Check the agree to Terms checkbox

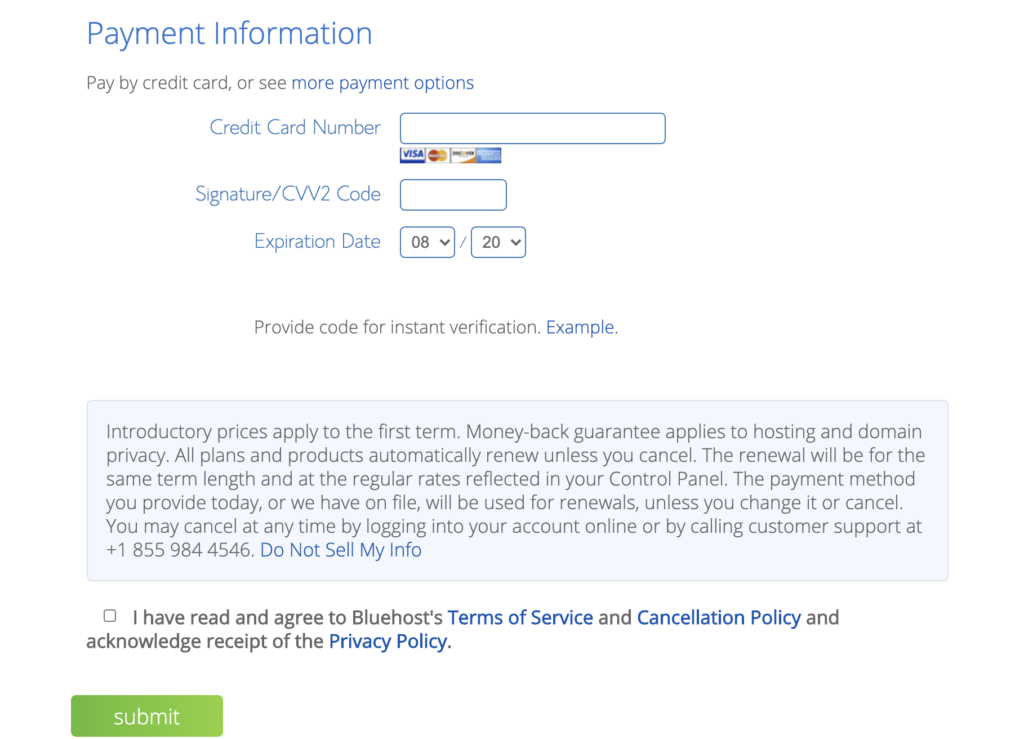point(110,616)
